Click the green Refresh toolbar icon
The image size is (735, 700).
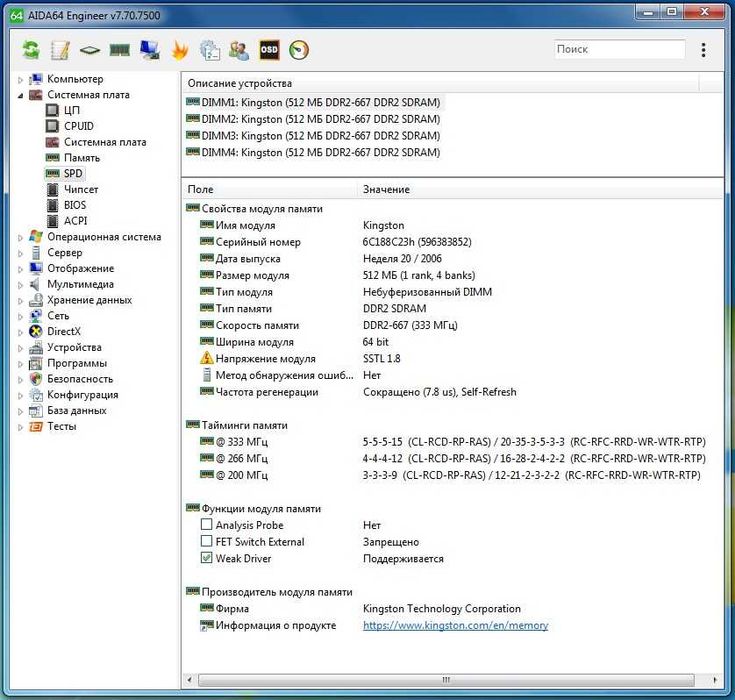[31, 50]
